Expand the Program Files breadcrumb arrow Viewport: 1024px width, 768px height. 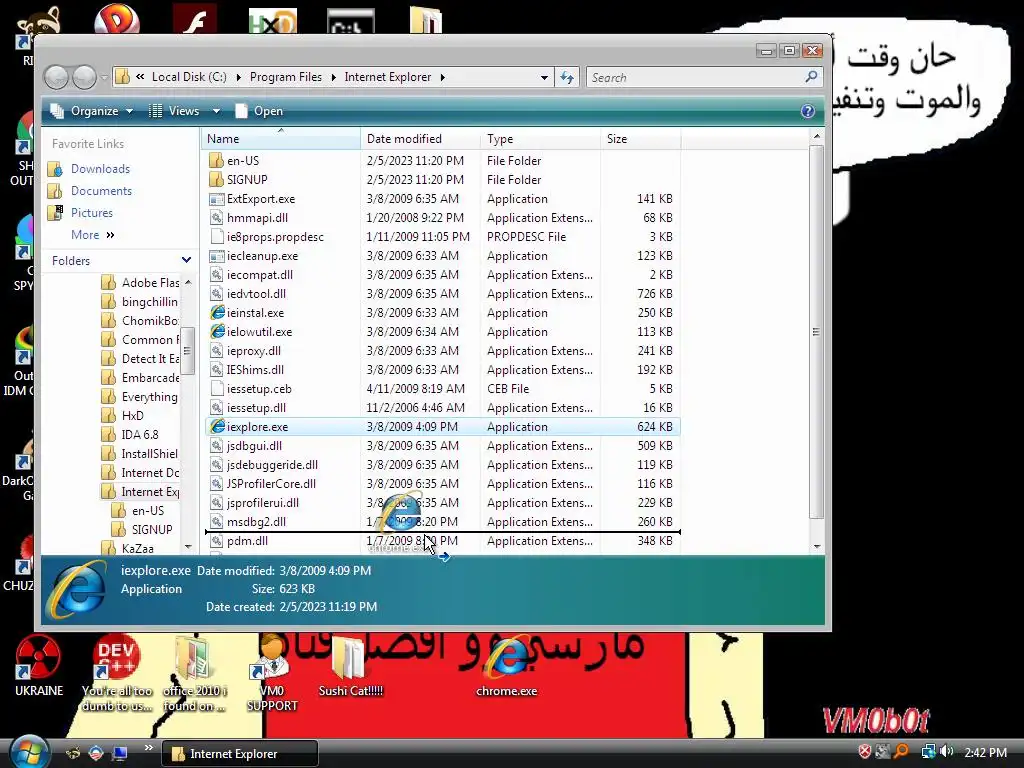point(333,77)
